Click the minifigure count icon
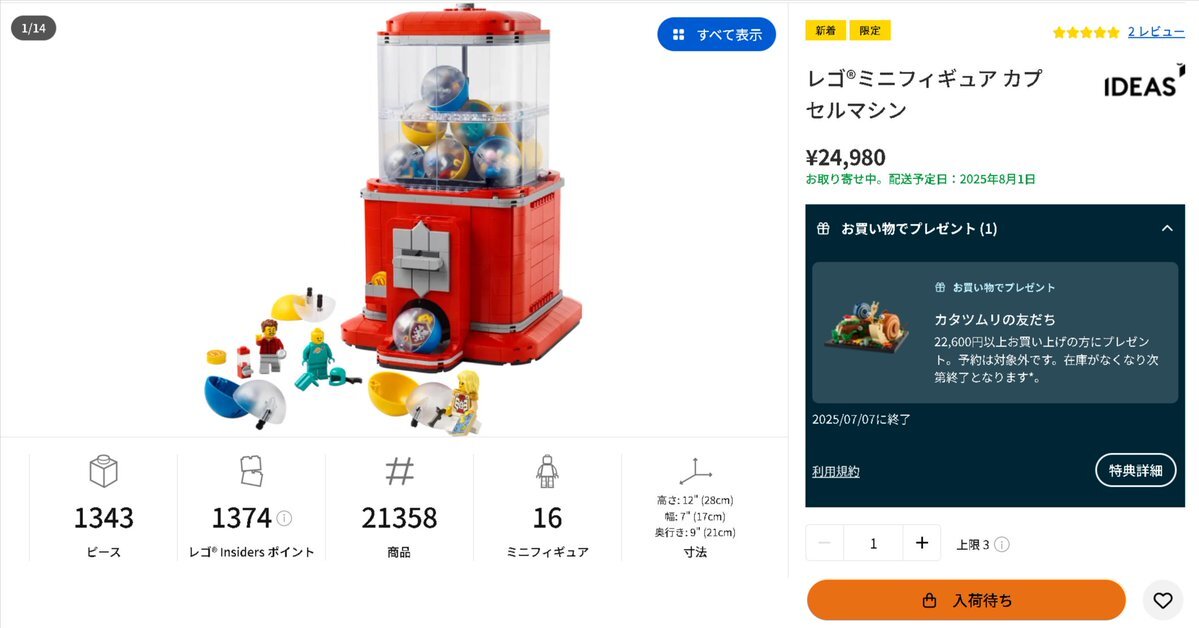The width and height of the screenshot is (1199, 628). click(x=547, y=471)
